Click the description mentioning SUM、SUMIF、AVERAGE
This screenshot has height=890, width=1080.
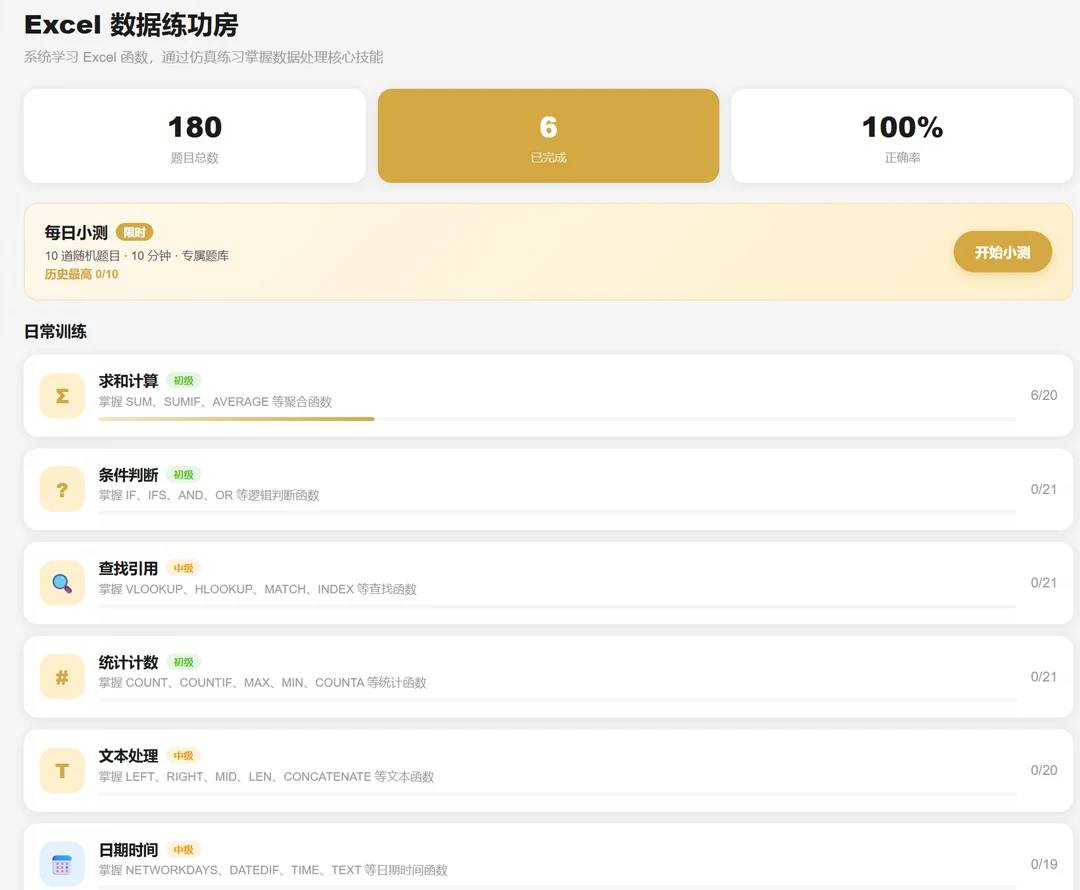(x=215, y=402)
